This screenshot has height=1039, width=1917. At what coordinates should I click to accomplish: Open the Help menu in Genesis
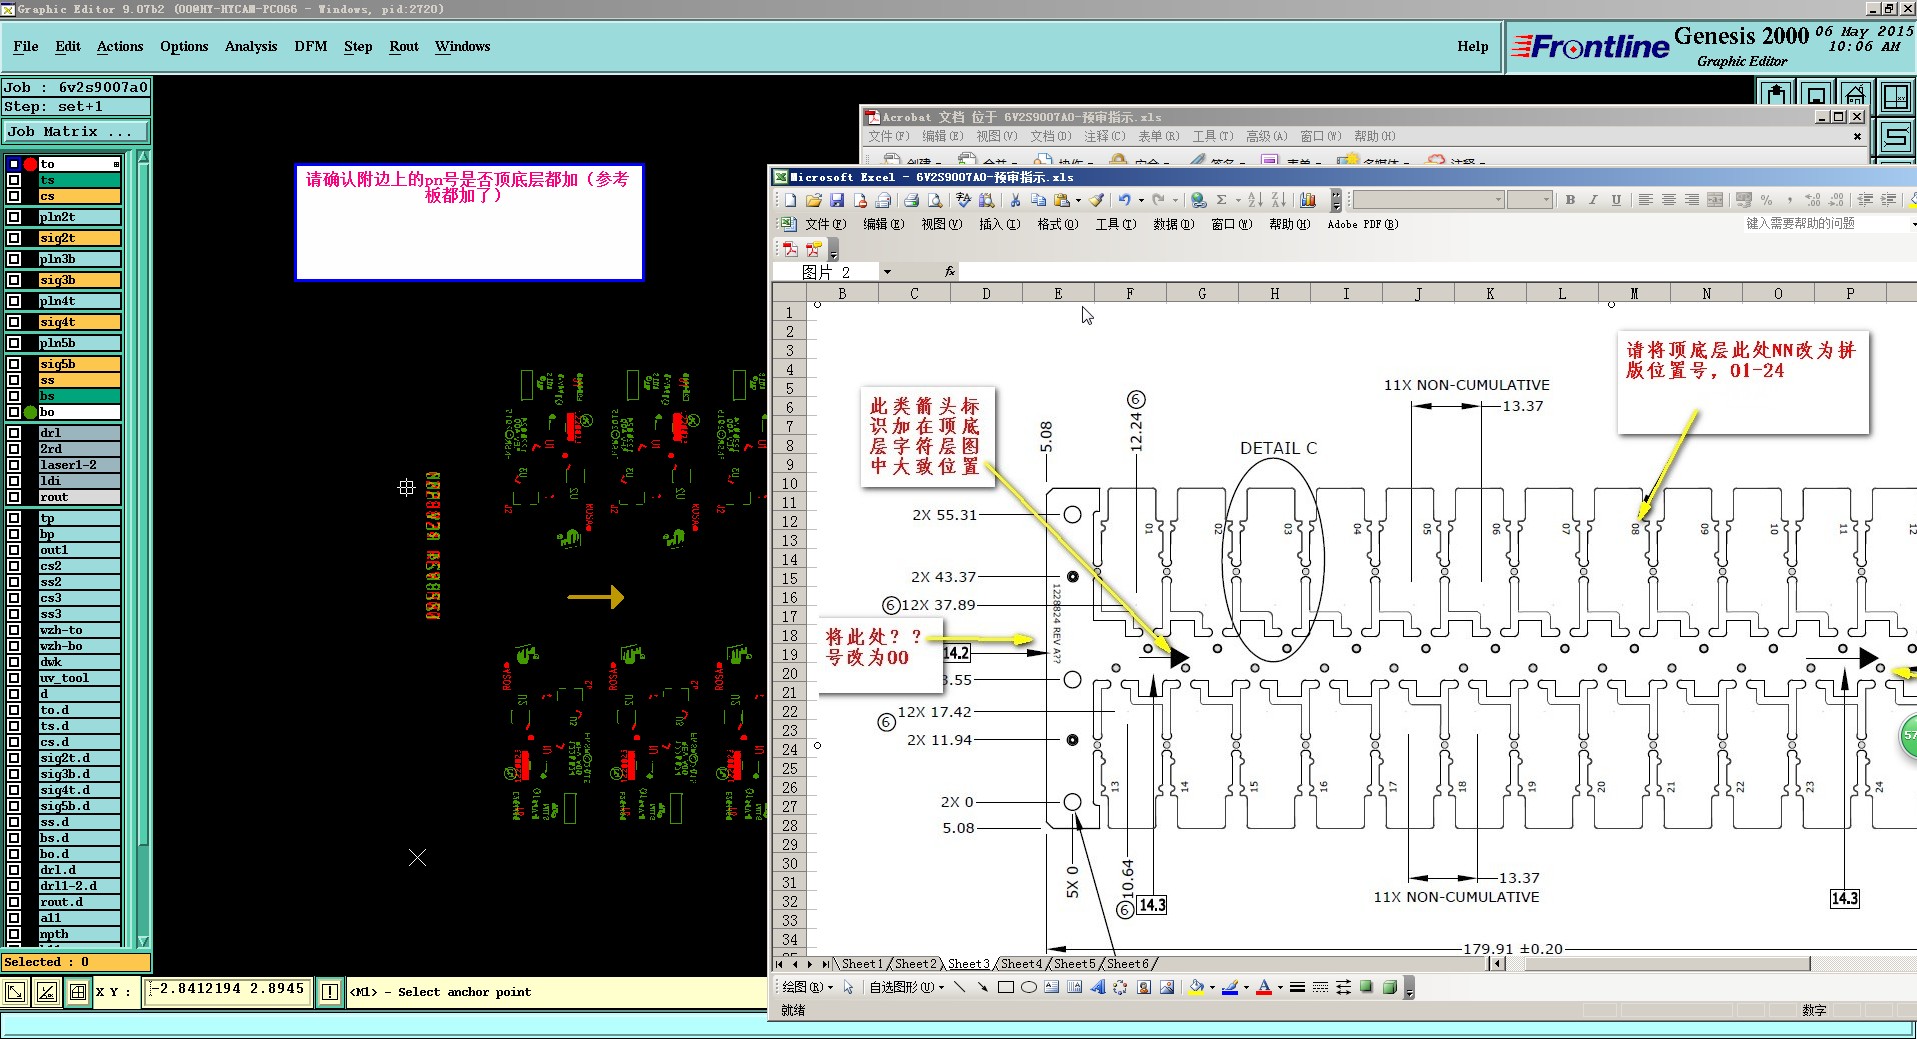pos(1472,47)
